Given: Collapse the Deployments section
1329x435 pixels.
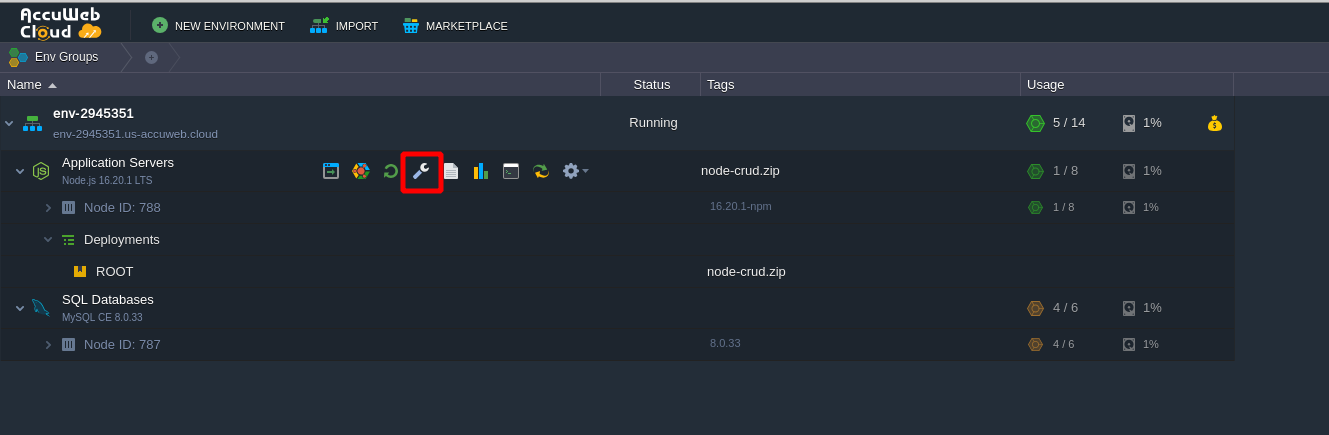Looking at the screenshot, I should coord(48,240).
